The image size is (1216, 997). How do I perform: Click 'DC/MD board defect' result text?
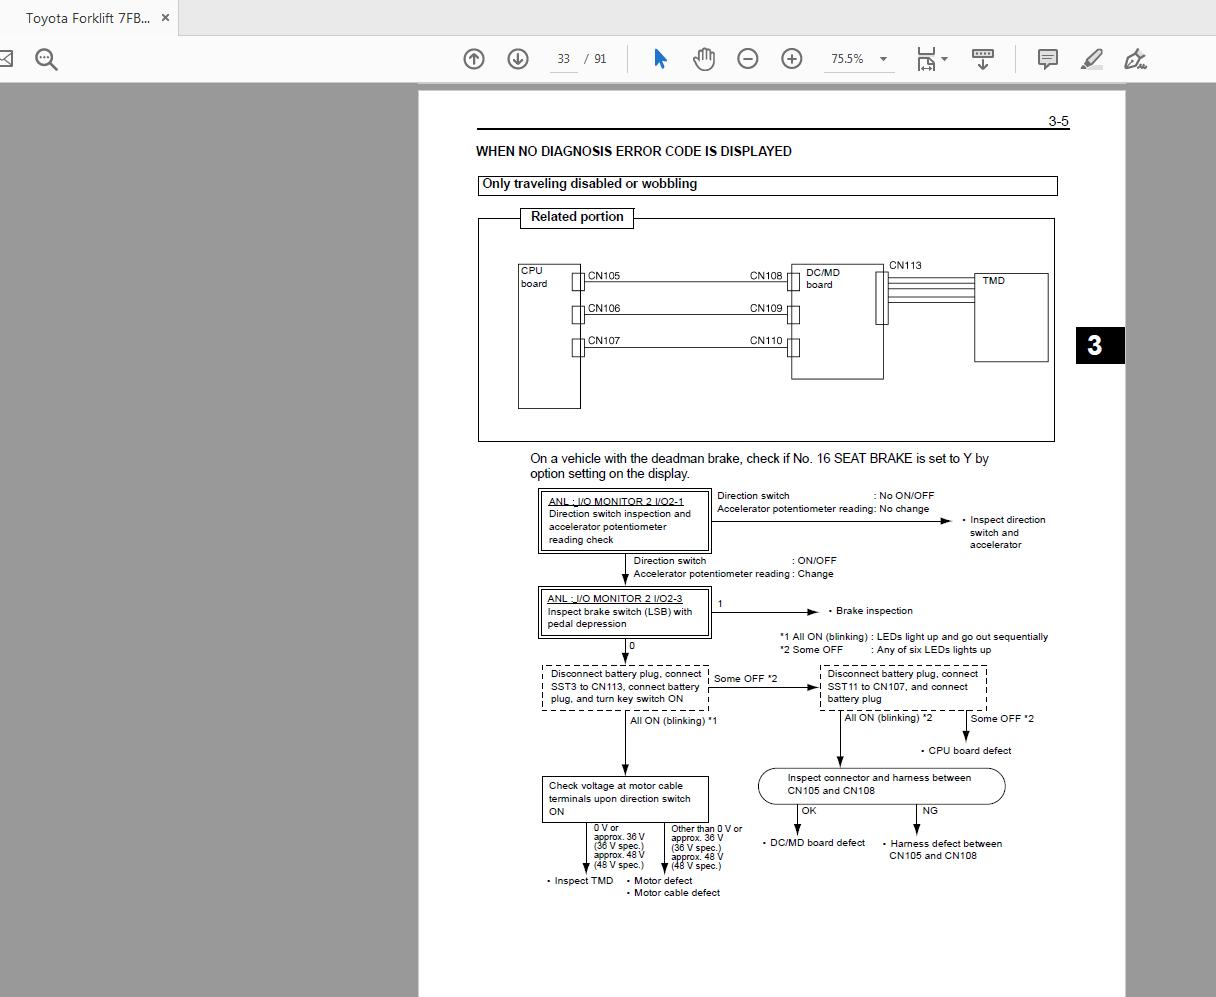click(x=817, y=842)
